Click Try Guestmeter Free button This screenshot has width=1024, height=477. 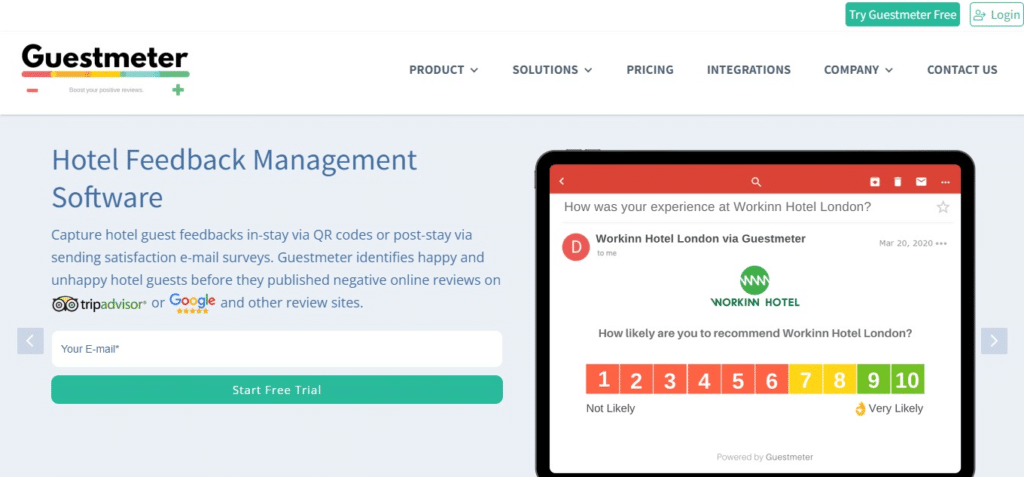tap(903, 14)
